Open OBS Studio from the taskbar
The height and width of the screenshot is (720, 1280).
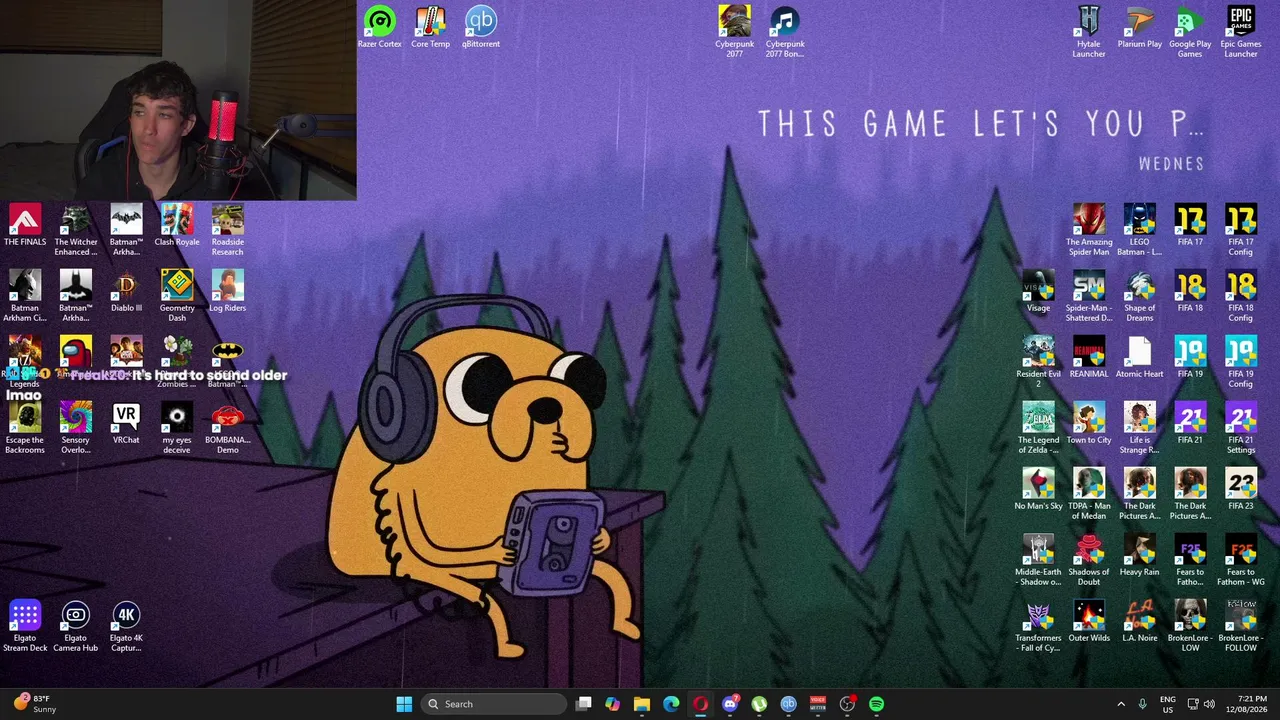[x=847, y=704]
